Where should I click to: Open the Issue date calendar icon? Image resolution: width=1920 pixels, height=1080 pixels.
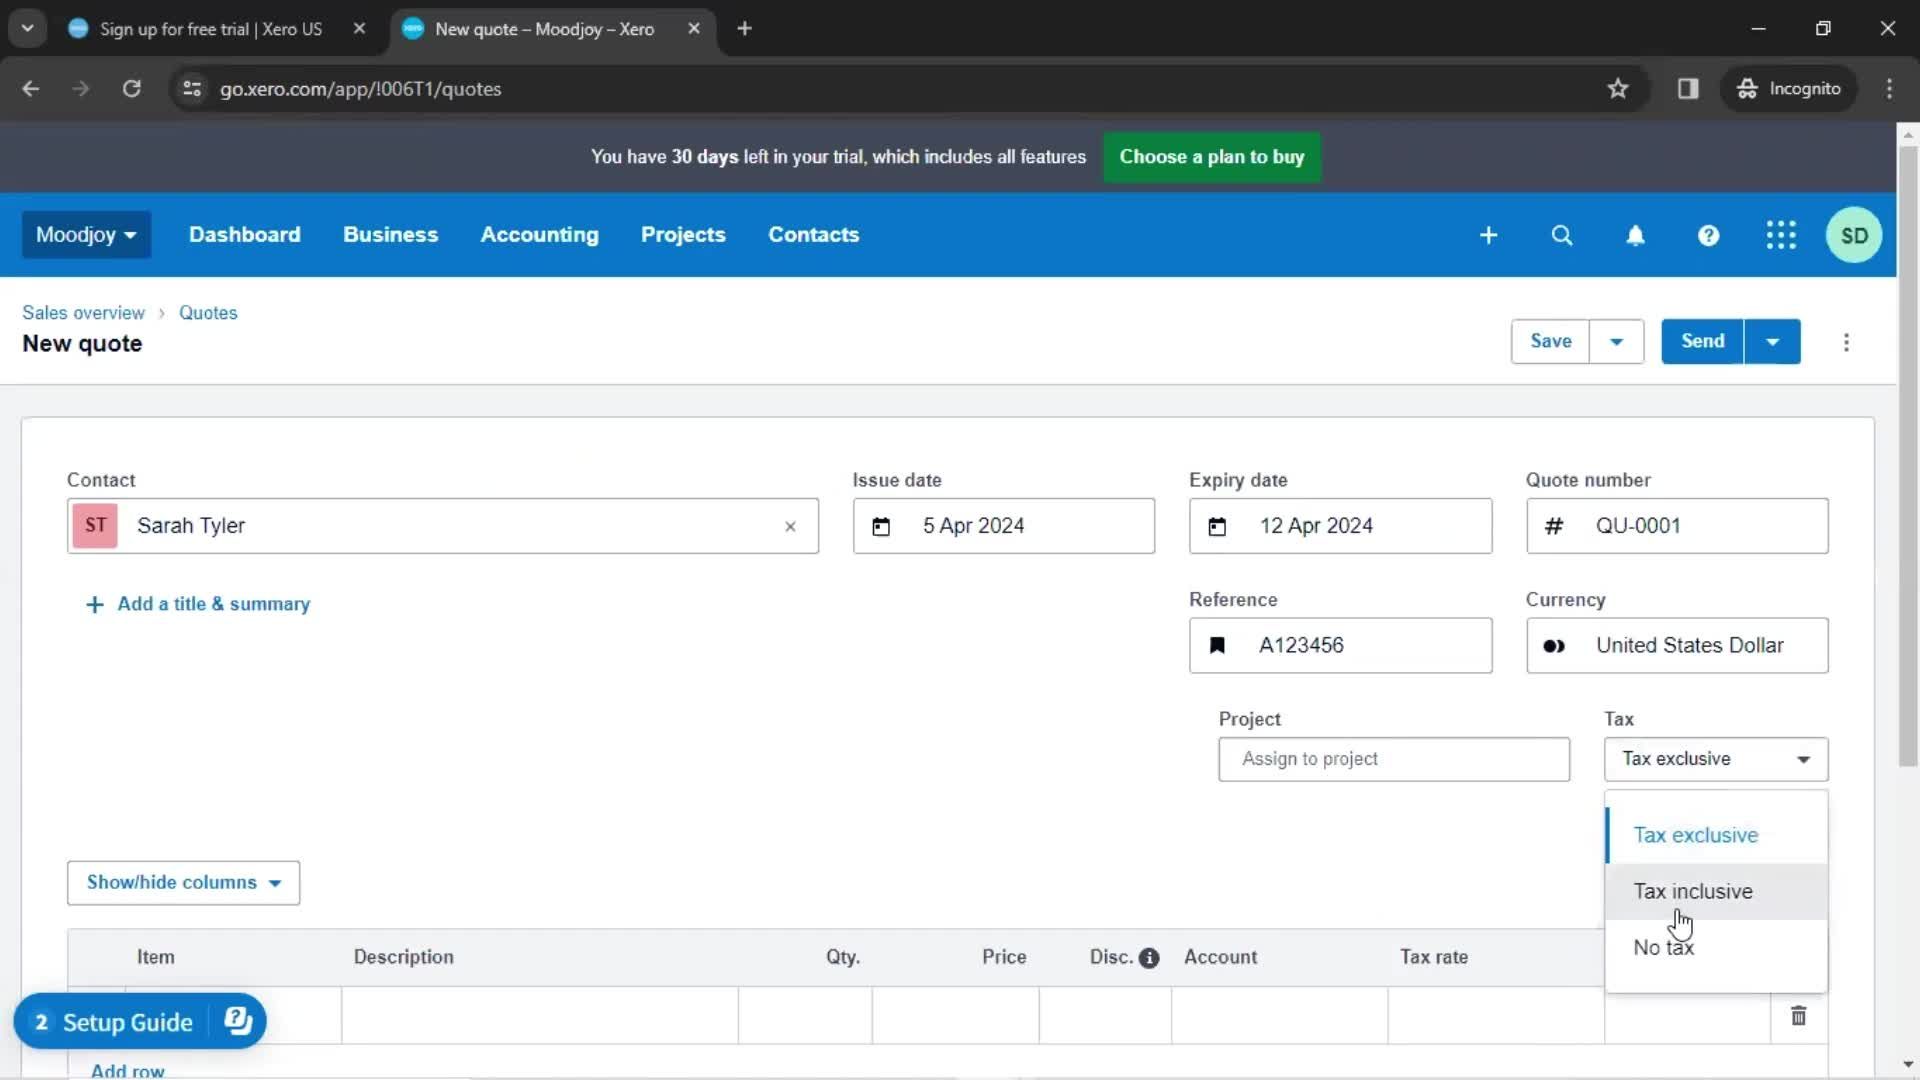[881, 526]
